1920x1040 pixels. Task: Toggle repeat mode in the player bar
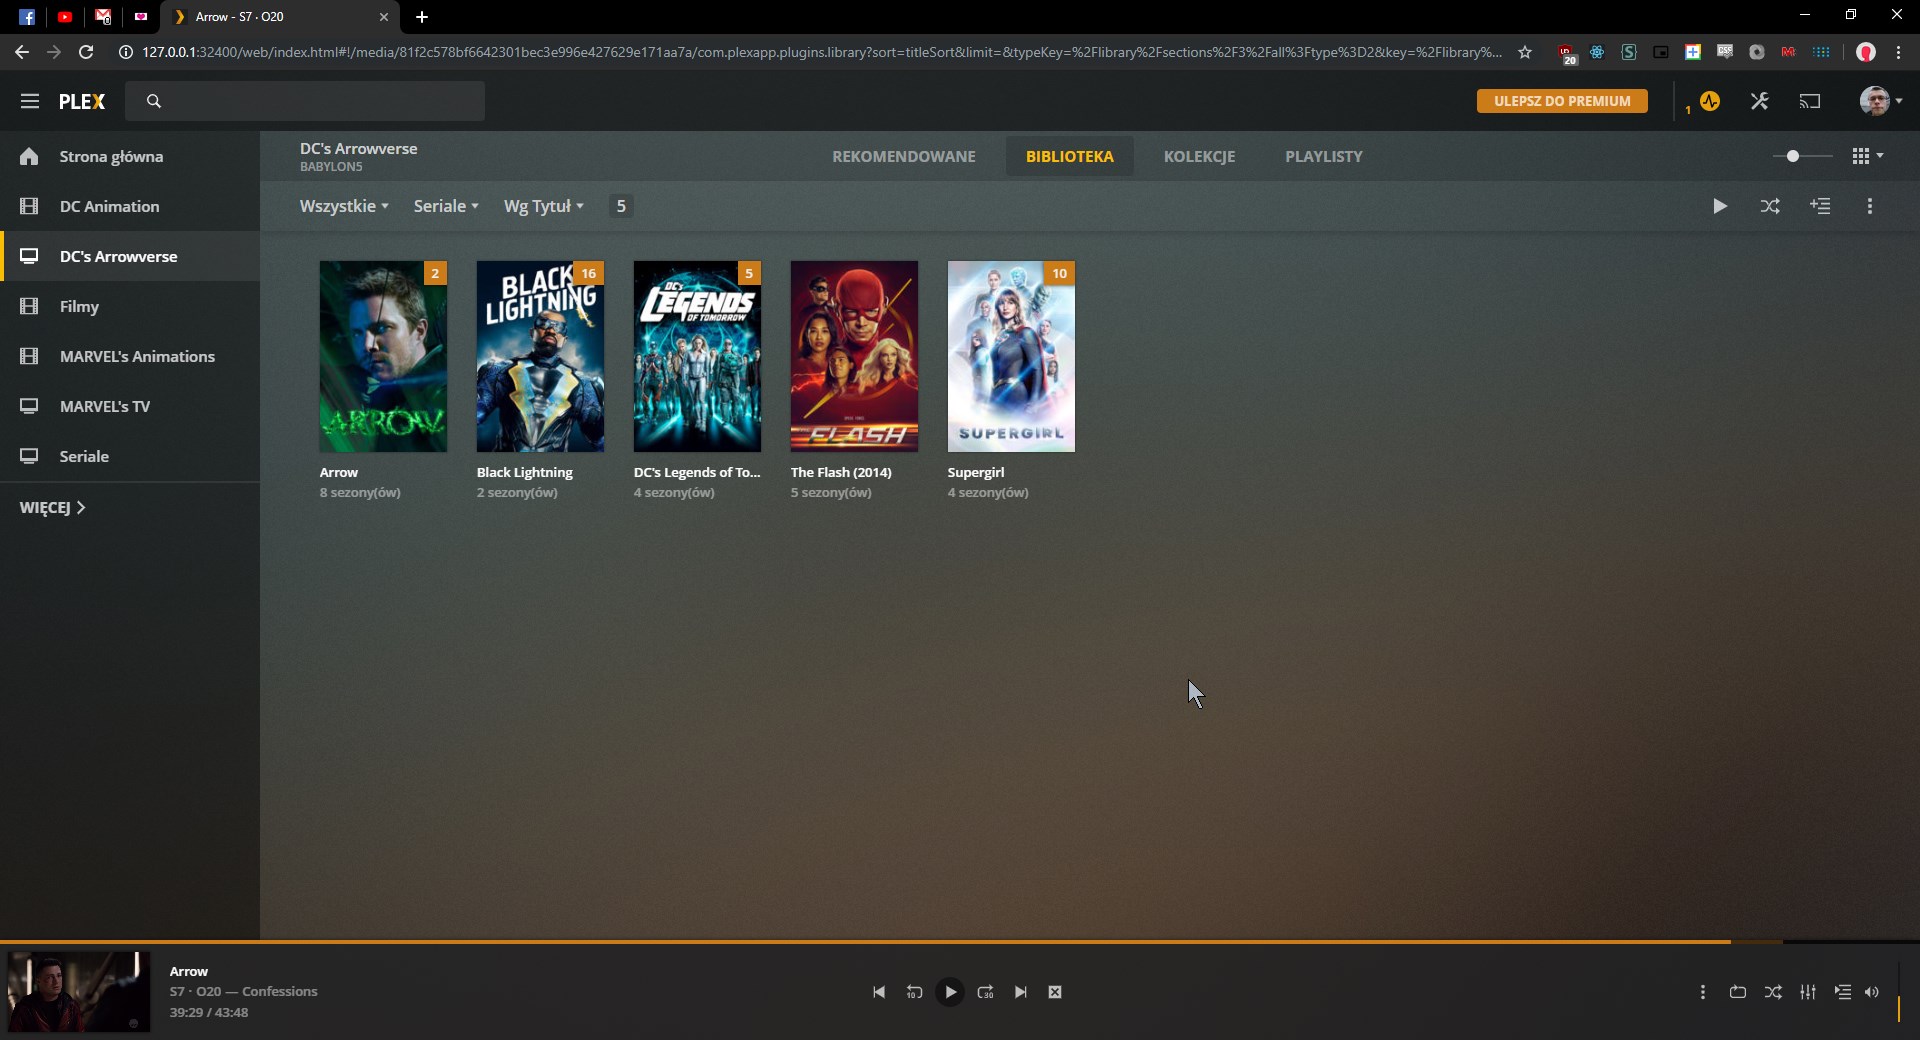pos(1738,992)
